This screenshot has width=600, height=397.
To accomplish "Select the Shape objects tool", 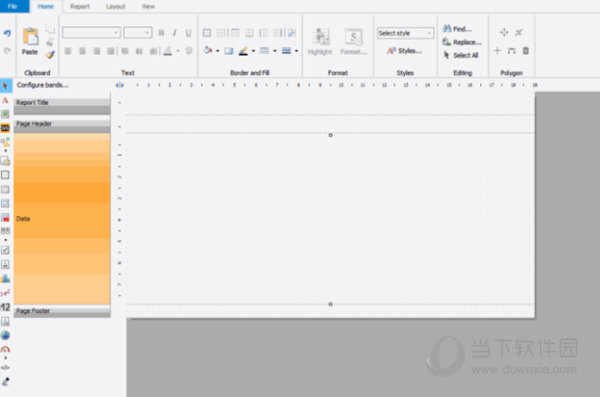I will coord(5,142).
